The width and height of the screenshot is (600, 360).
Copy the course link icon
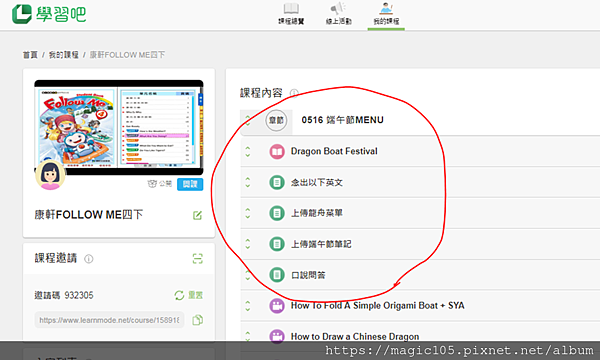pyautogui.click(x=197, y=320)
